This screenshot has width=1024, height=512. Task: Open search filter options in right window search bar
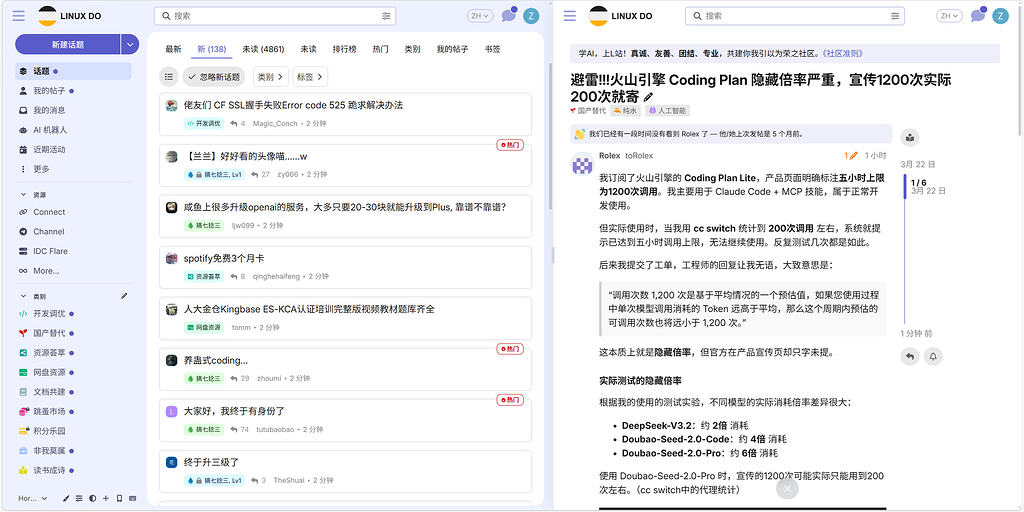point(895,16)
